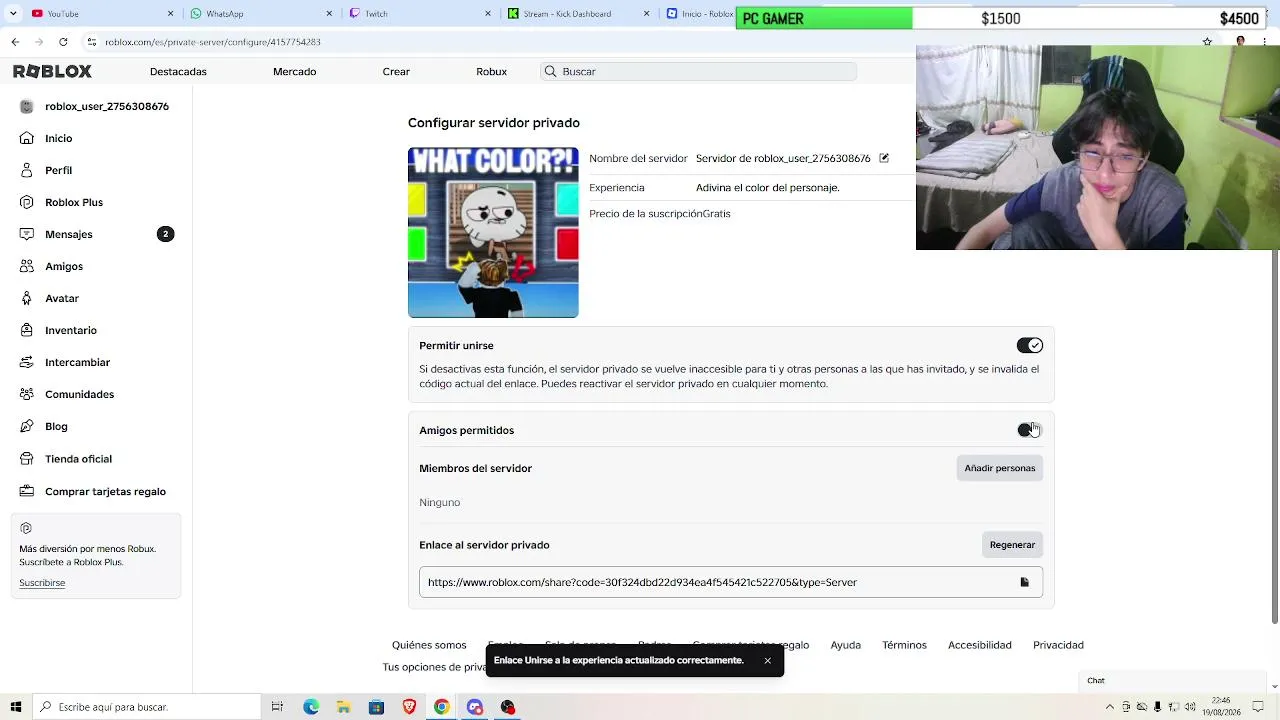
Task: Disable the Permitir unirse toggle
Action: click(1030, 345)
